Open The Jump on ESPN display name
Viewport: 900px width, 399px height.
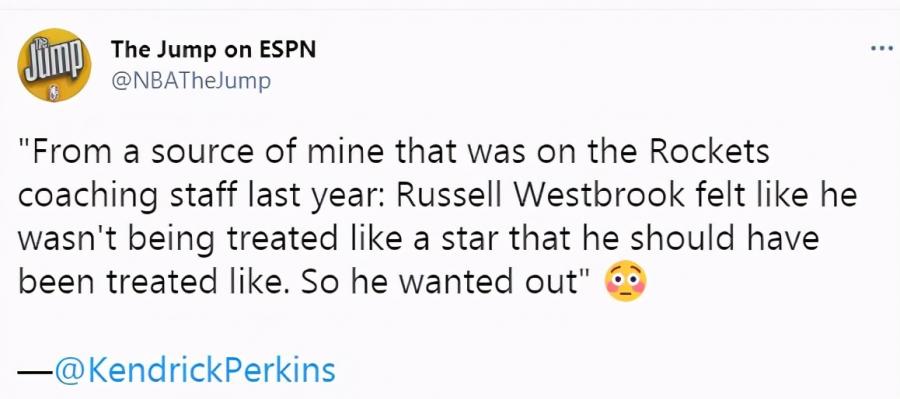[x=214, y=50]
